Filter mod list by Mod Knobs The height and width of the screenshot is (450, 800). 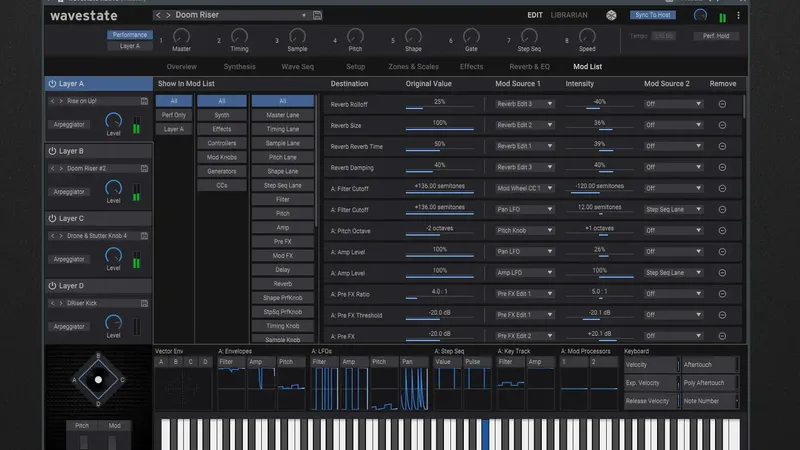click(222, 157)
